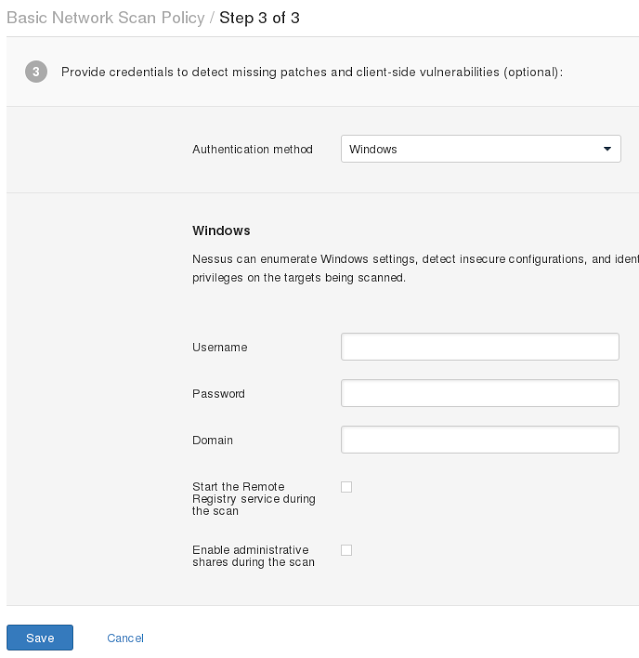
Task: Click the Username input field
Action: [x=480, y=347]
